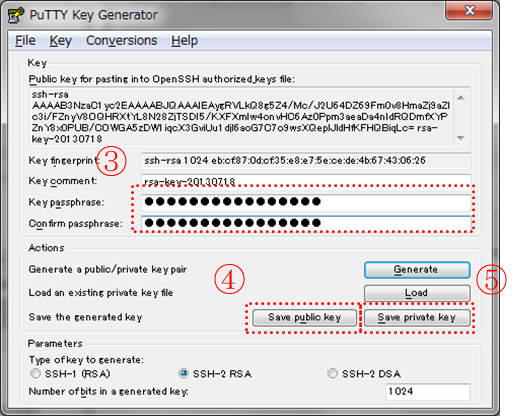Click the public key box scroll up arrow
This screenshot has height=416, width=528.
pyautogui.click(x=461, y=98)
